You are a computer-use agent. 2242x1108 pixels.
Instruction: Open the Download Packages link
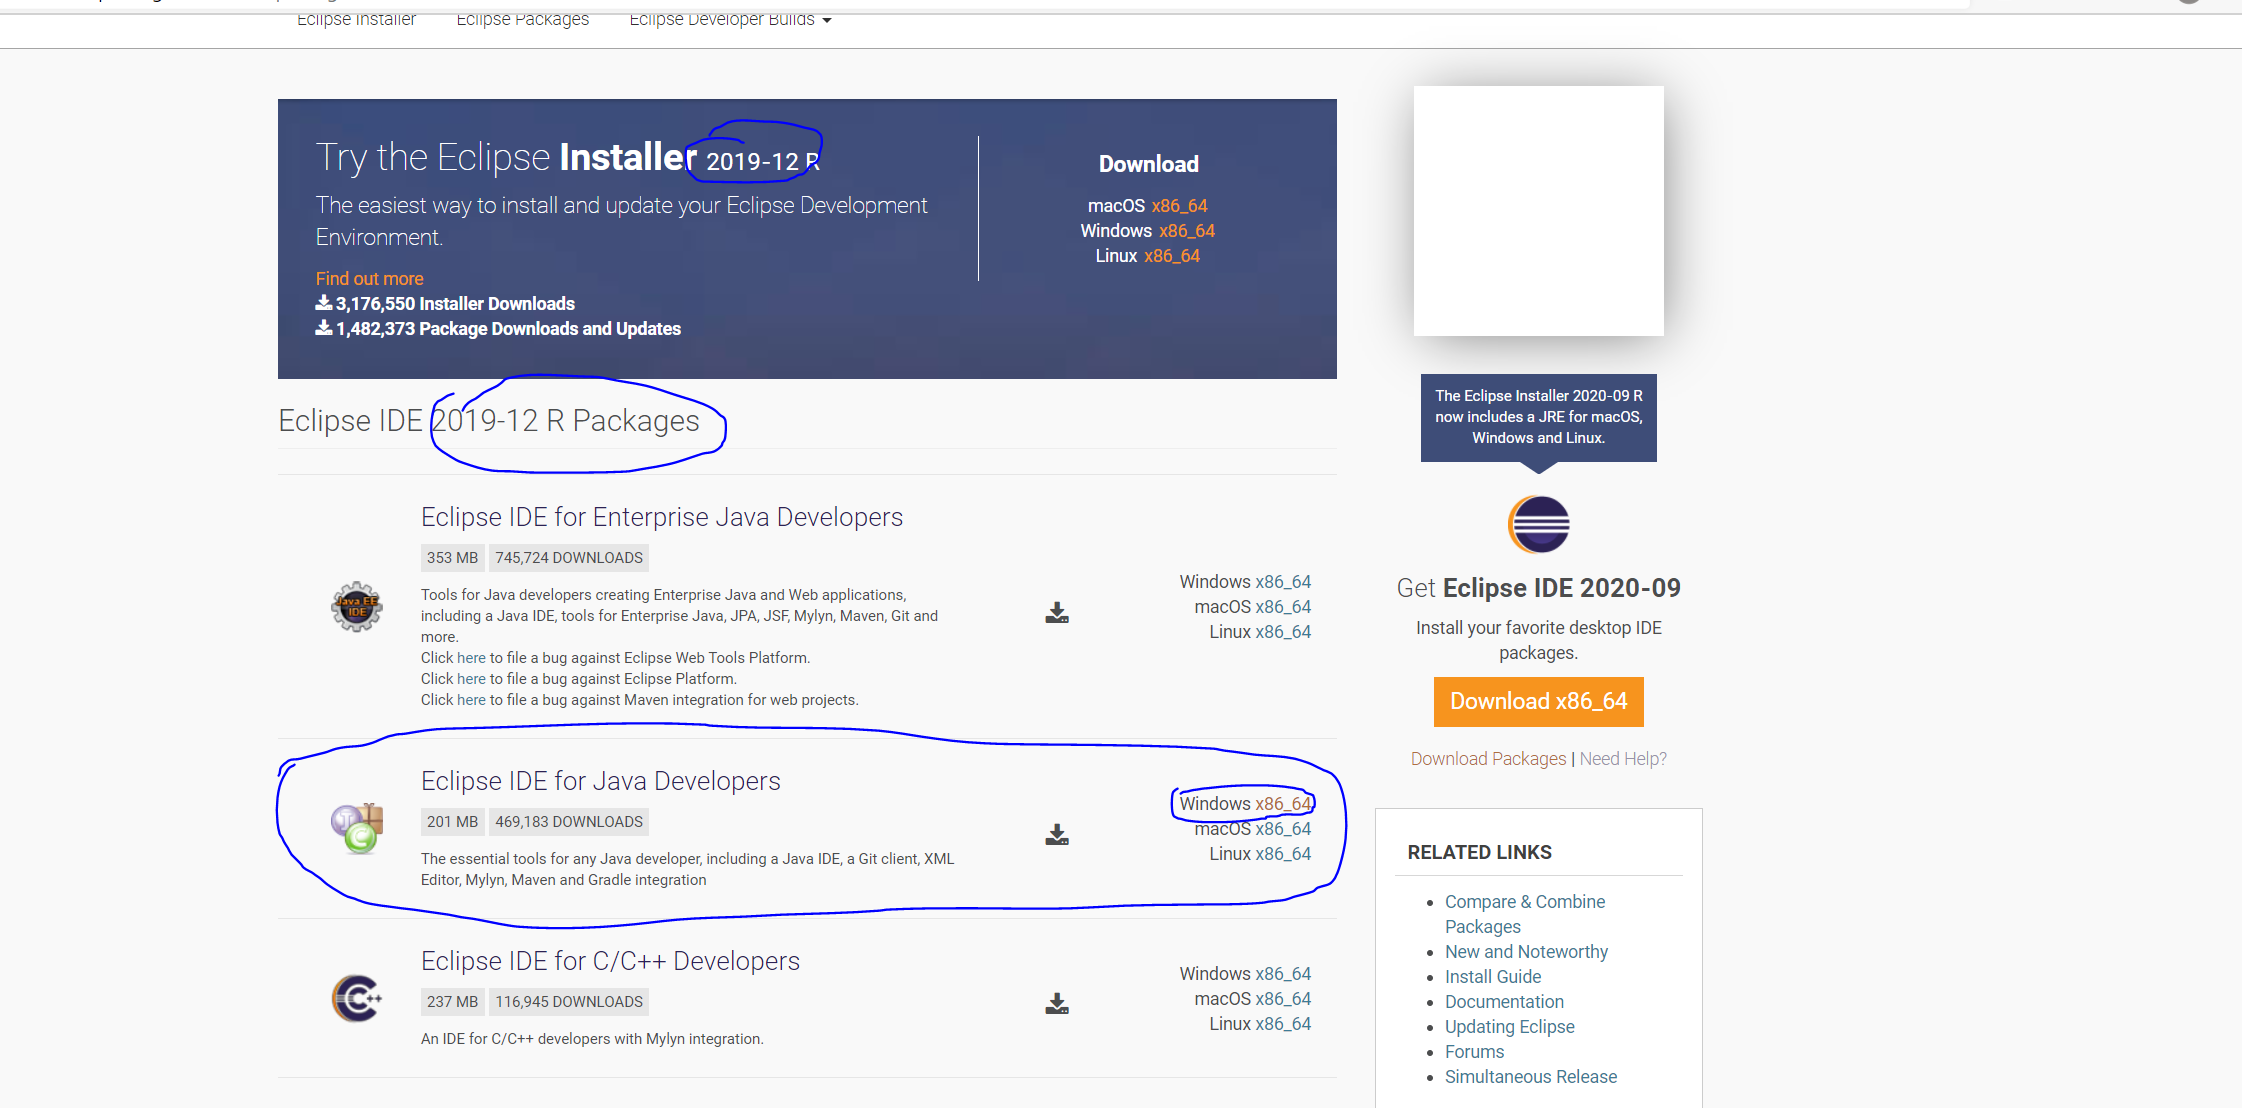(x=1488, y=758)
